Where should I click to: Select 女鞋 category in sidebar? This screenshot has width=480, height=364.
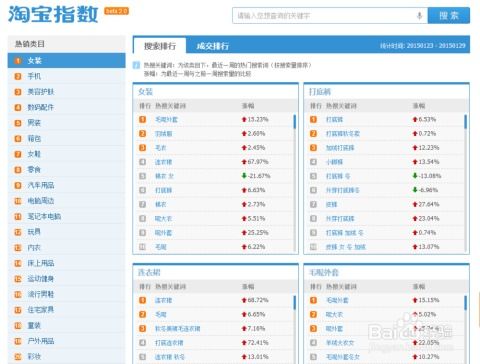click(x=67, y=154)
